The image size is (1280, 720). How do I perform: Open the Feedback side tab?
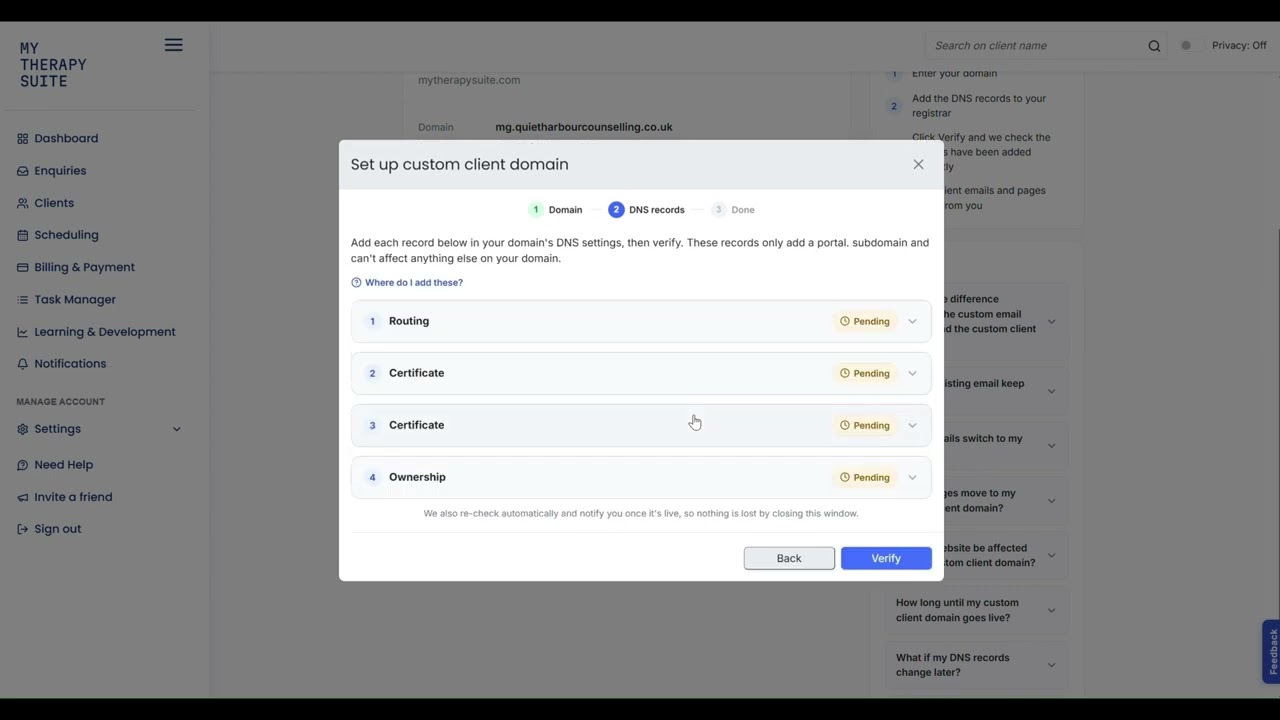(1271, 652)
